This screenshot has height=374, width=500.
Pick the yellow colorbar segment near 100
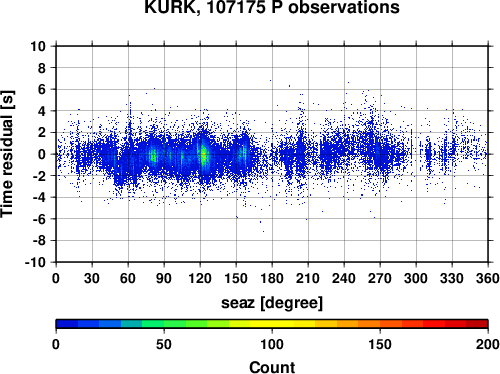click(x=272, y=324)
